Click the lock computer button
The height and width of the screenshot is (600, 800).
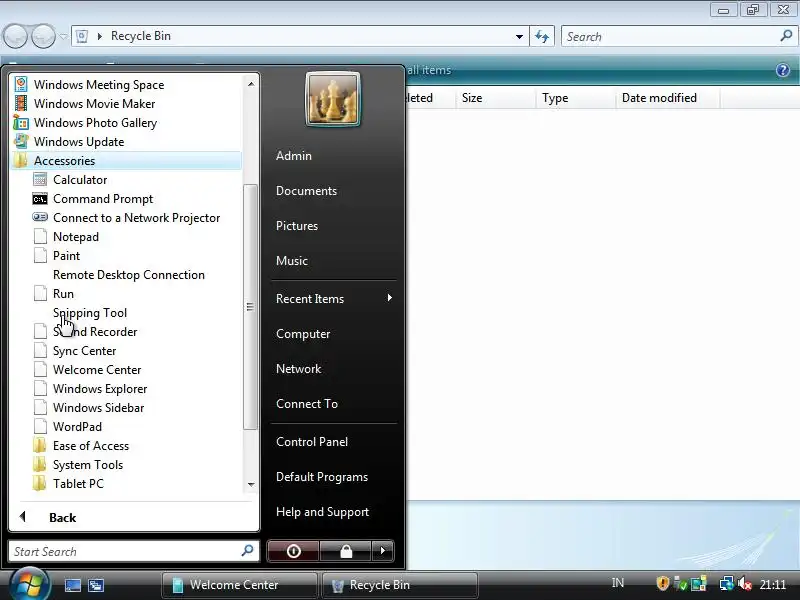coord(346,551)
